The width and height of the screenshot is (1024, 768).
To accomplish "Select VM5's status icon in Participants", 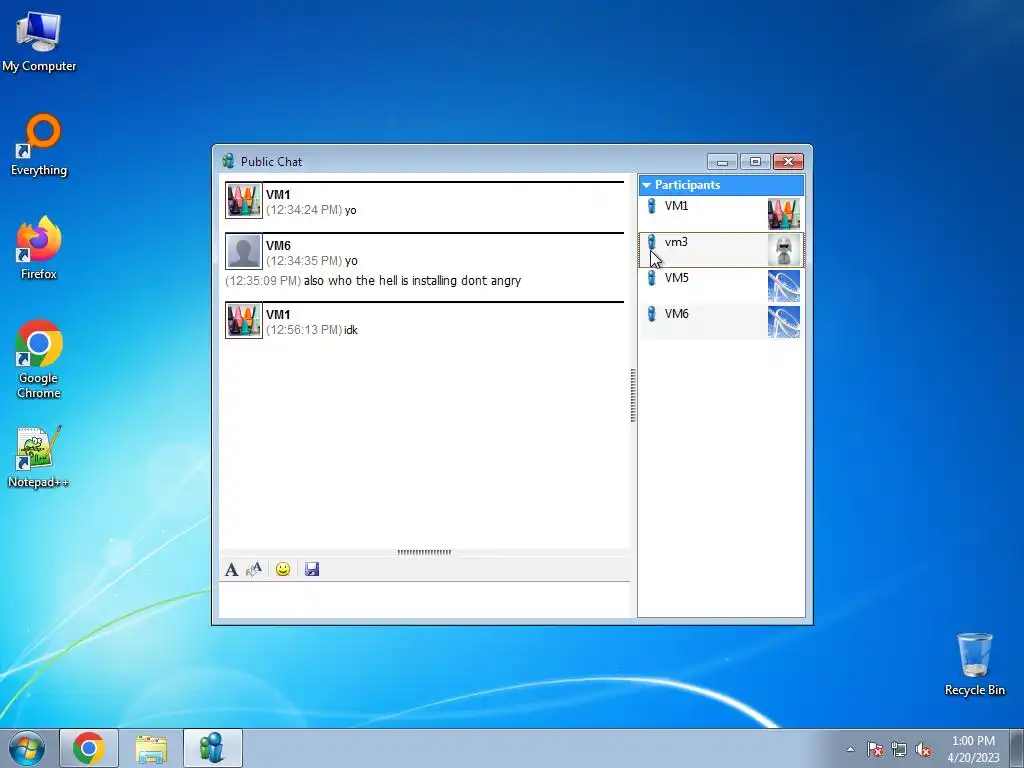I will (x=651, y=278).
